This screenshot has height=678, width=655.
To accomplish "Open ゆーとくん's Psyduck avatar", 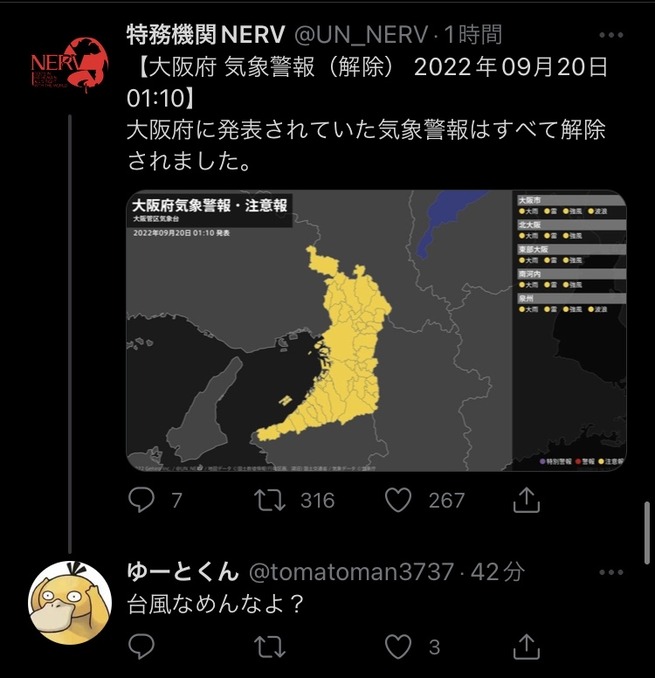I will coord(70,603).
